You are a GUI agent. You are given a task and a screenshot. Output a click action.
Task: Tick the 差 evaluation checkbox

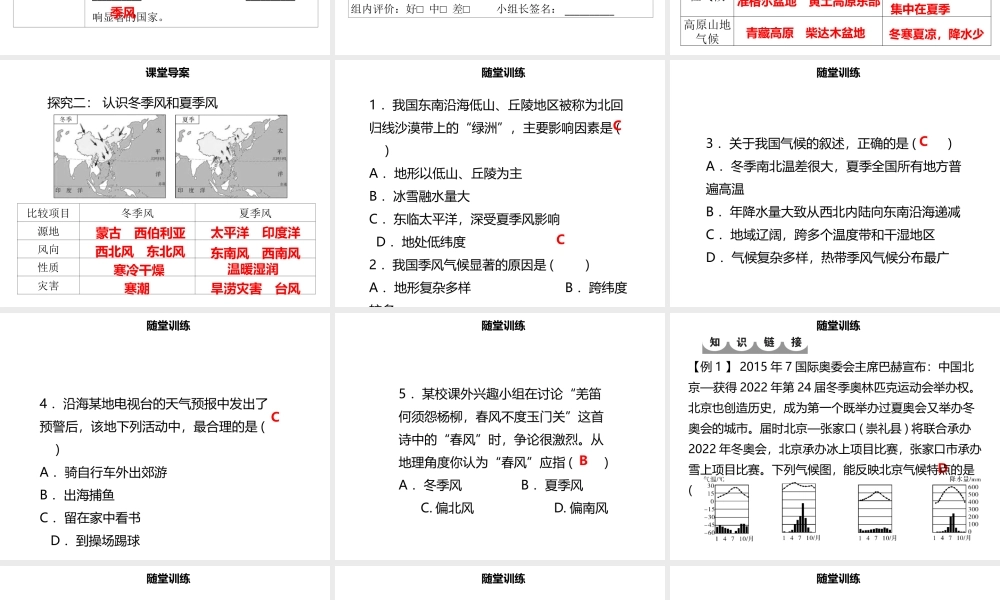(466, 9)
